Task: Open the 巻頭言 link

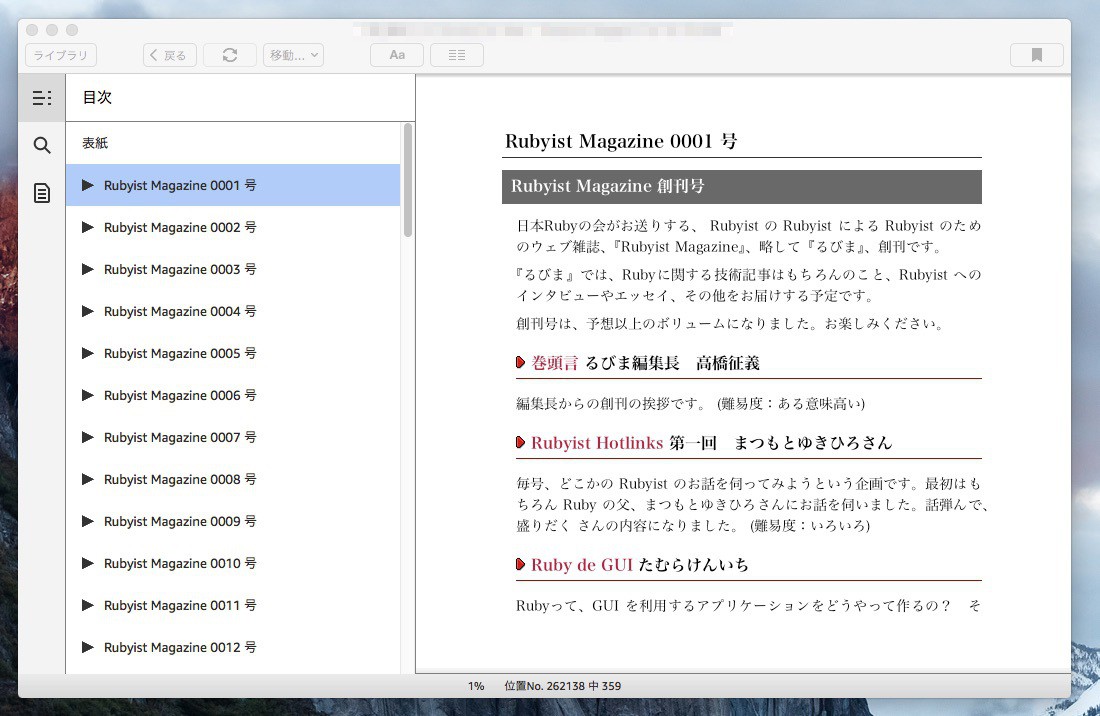Action: 554,363
